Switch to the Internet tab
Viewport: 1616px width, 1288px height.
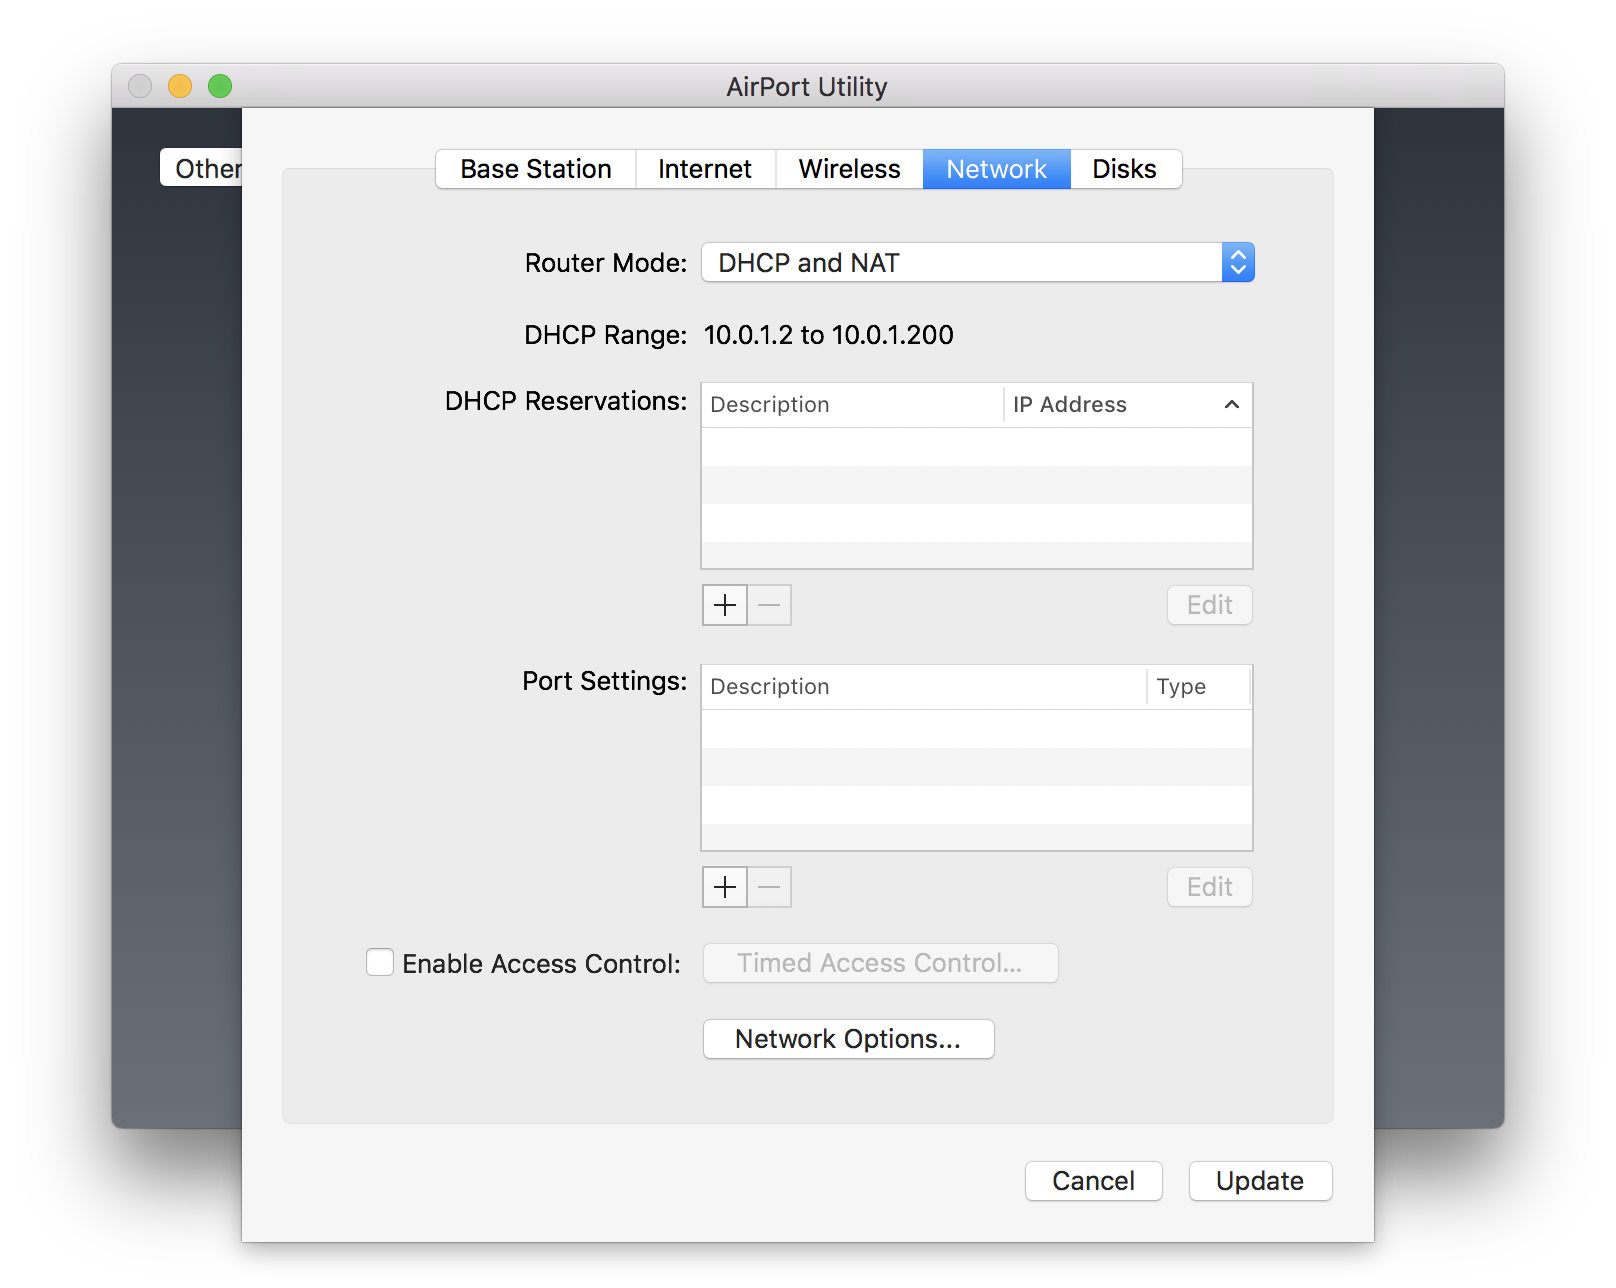pos(705,169)
